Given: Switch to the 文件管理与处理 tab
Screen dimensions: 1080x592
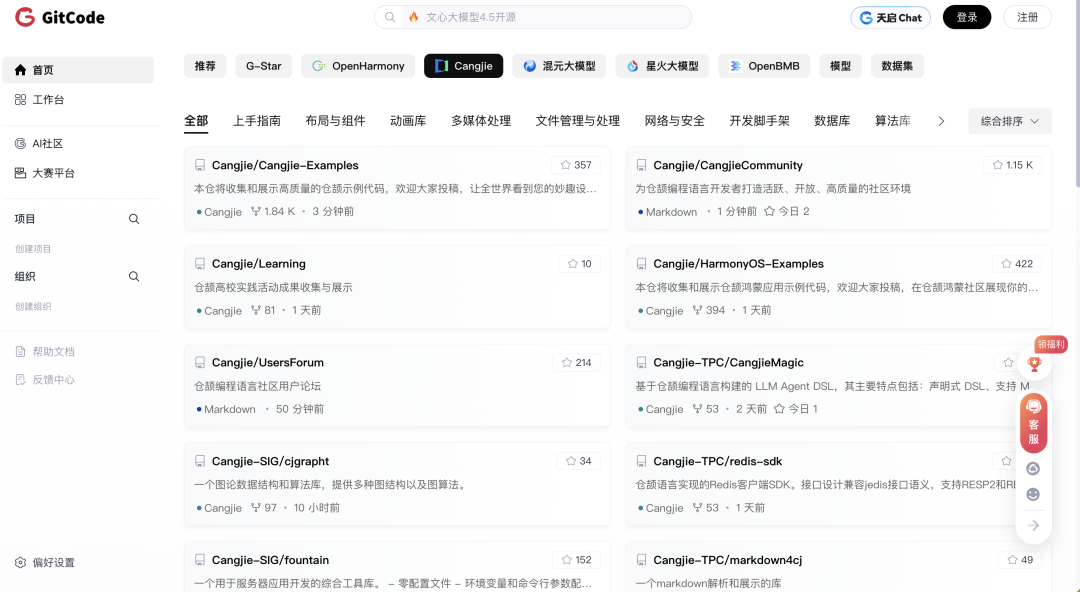Looking at the screenshot, I should click(x=578, y=121).
